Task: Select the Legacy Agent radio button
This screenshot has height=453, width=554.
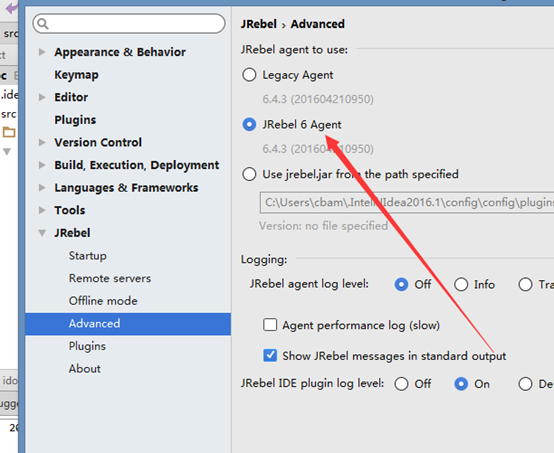Action: [x=249, y=75]
